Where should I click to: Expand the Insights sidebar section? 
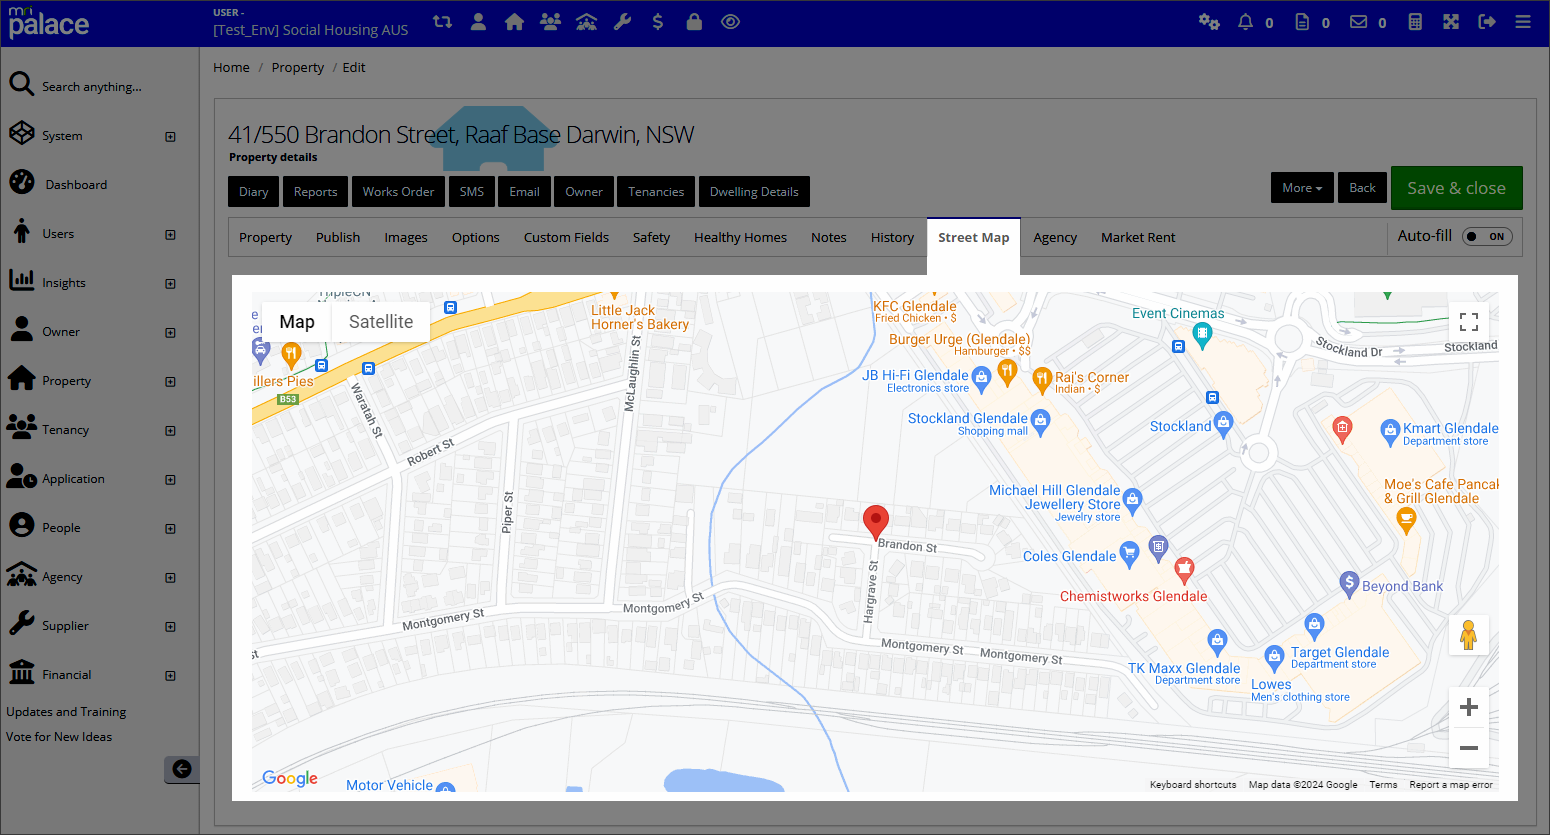170,284
